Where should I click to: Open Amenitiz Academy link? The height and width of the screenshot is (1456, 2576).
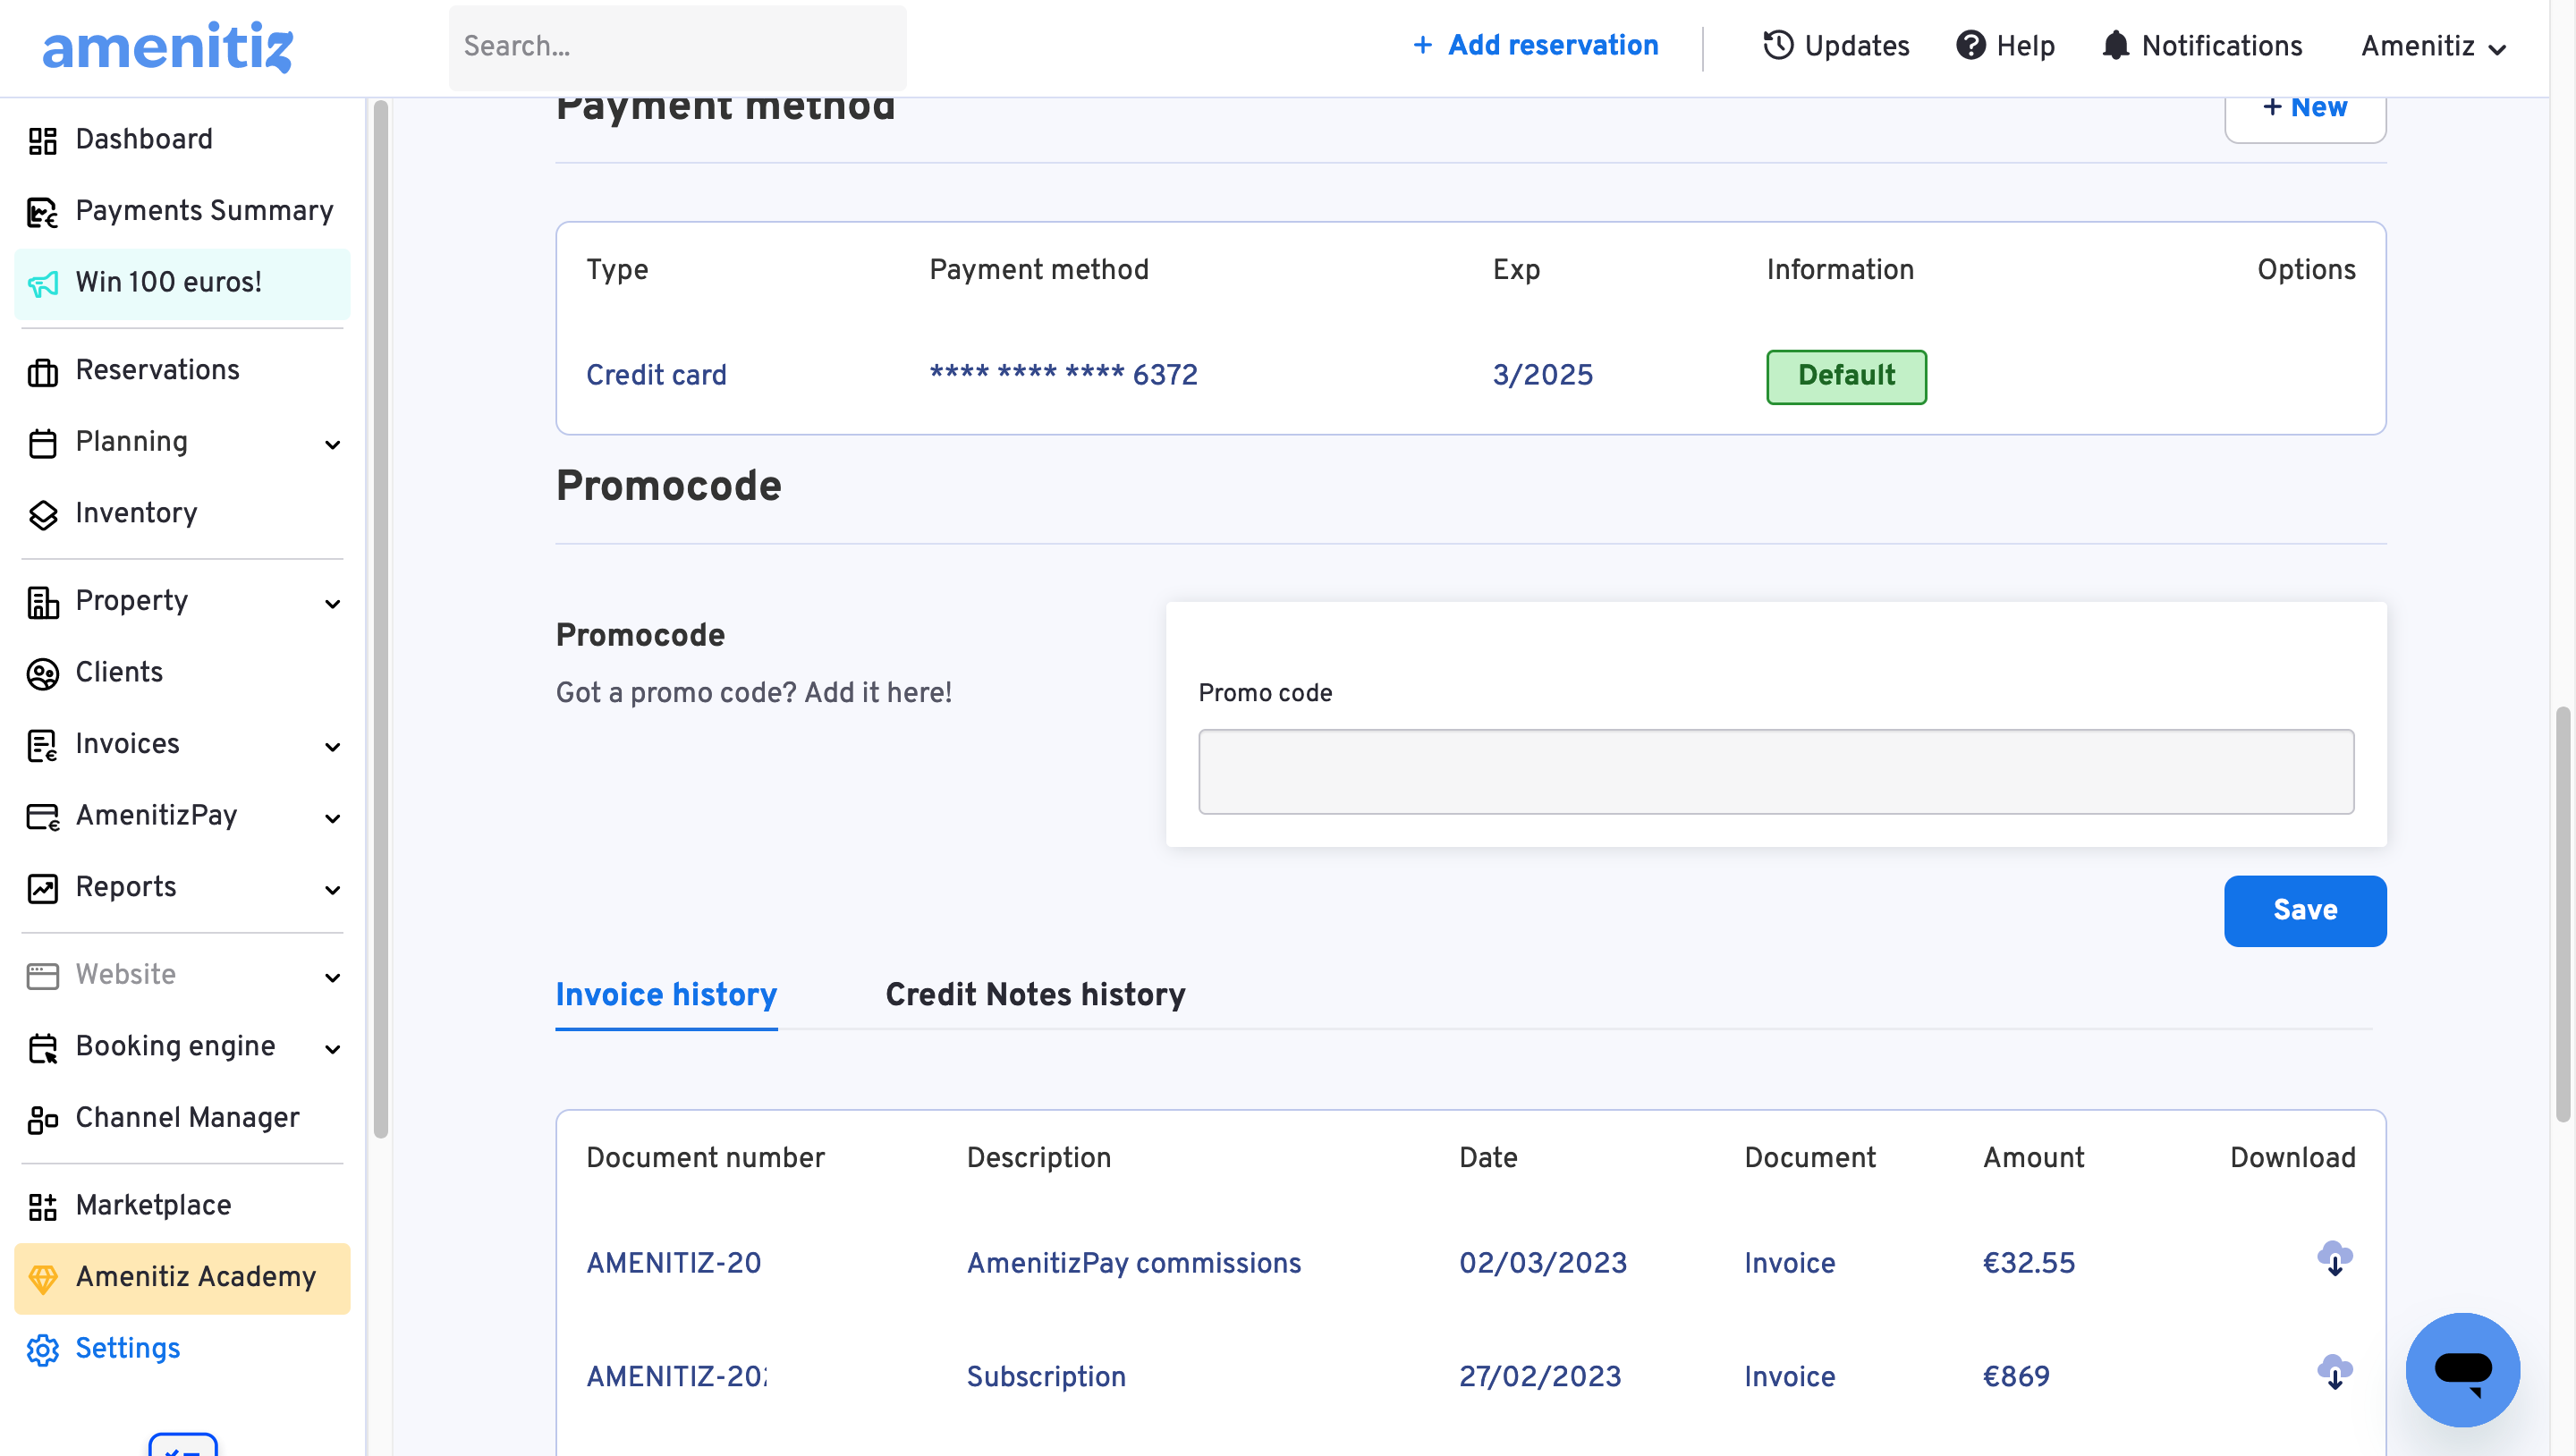click(183, 1278)
